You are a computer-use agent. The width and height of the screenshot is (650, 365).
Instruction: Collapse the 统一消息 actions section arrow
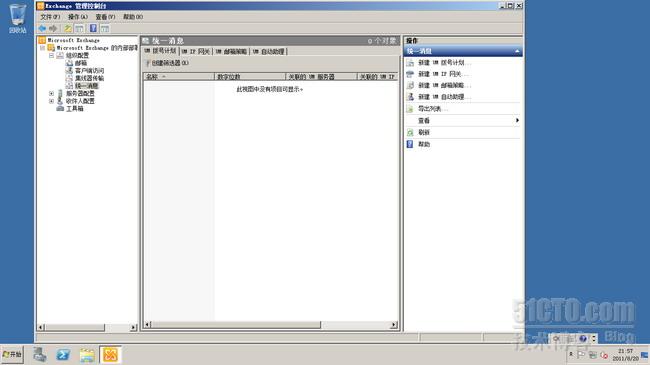[x=517, y=51]
